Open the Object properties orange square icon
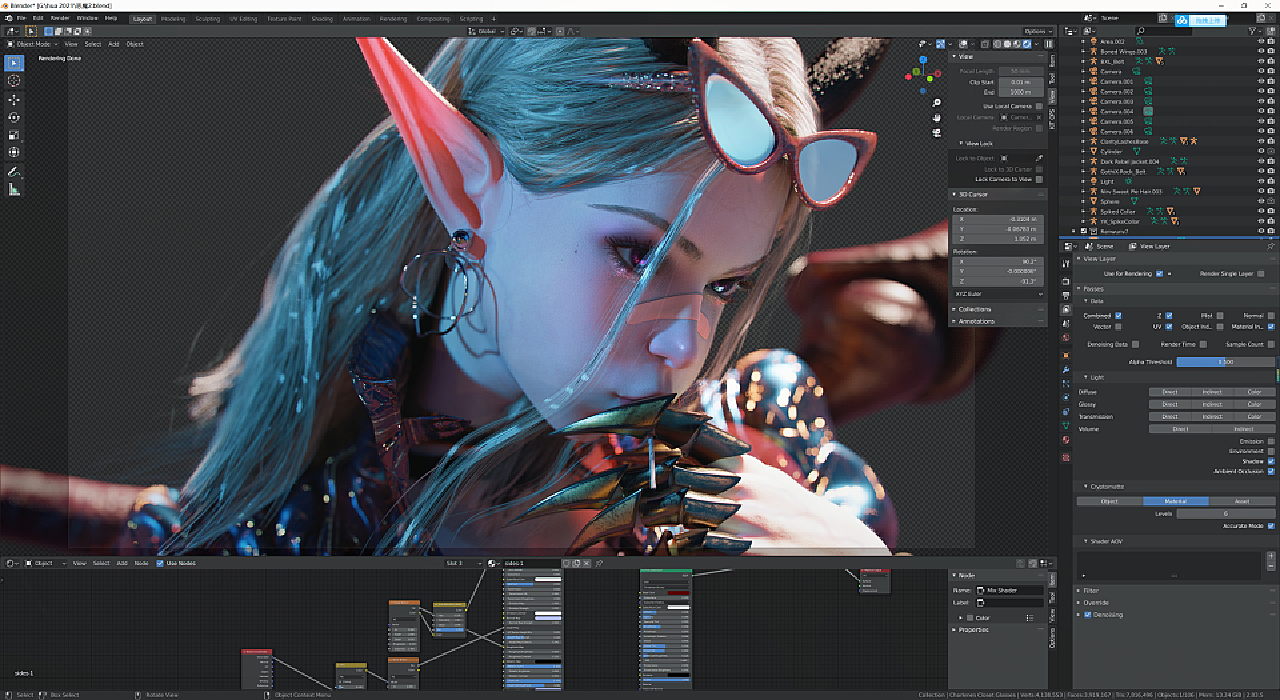Screen dimensions: 1280x700 (x=1066, y=357)
